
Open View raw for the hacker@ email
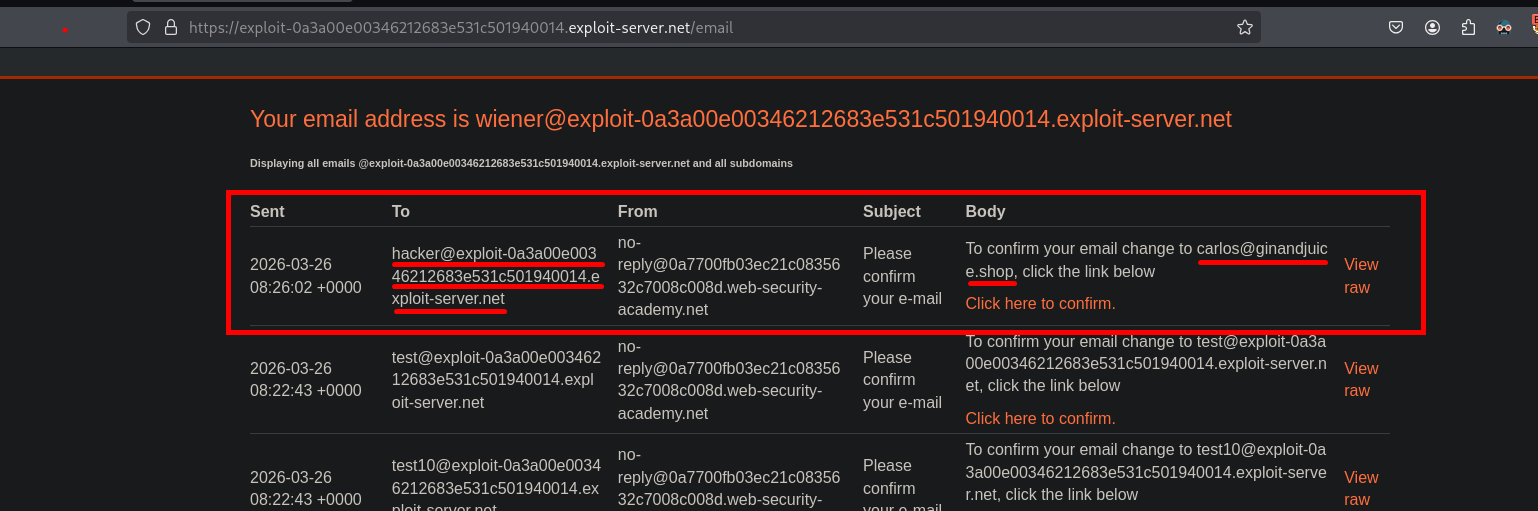[x=1360, y=276]
